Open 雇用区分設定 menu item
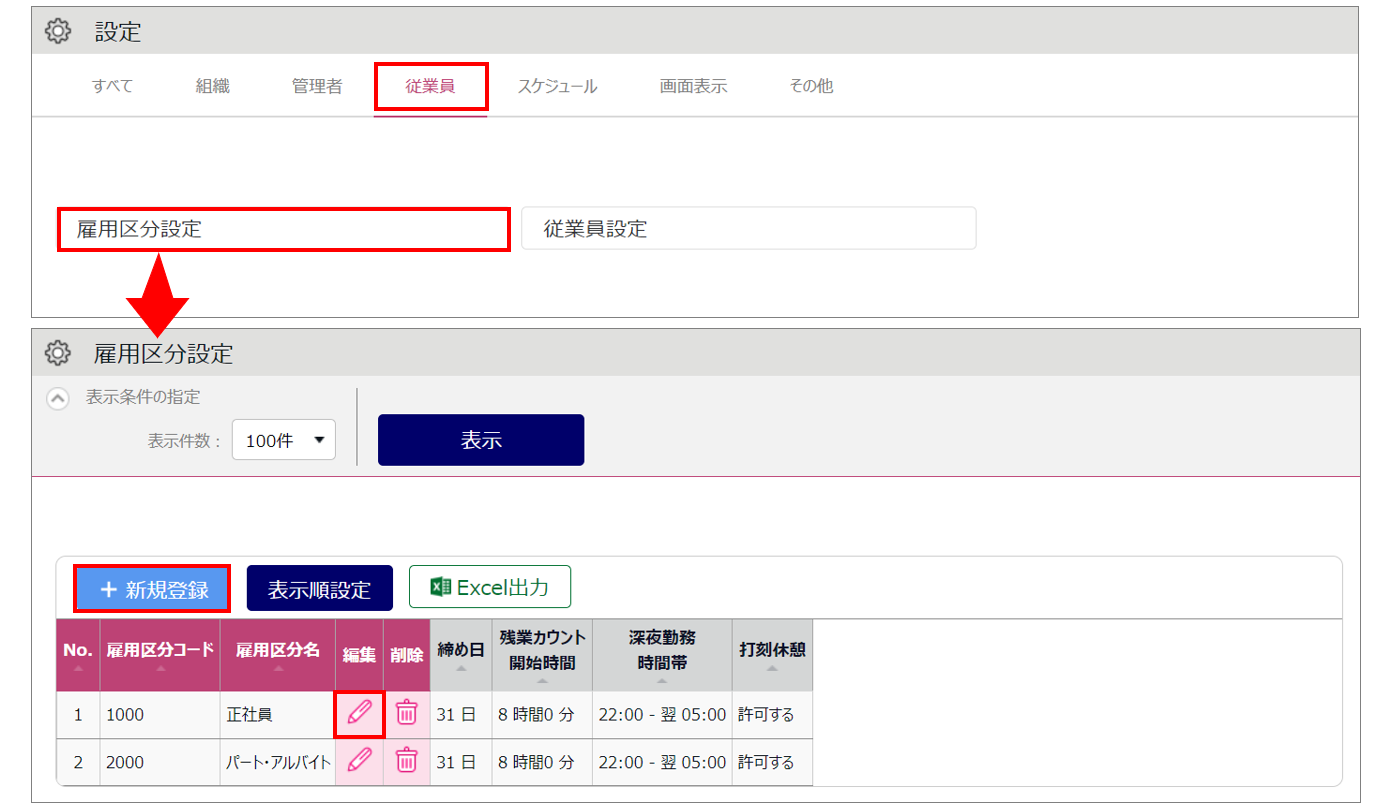This screenshot has height=807, width=1391. (x=284, y=229)
